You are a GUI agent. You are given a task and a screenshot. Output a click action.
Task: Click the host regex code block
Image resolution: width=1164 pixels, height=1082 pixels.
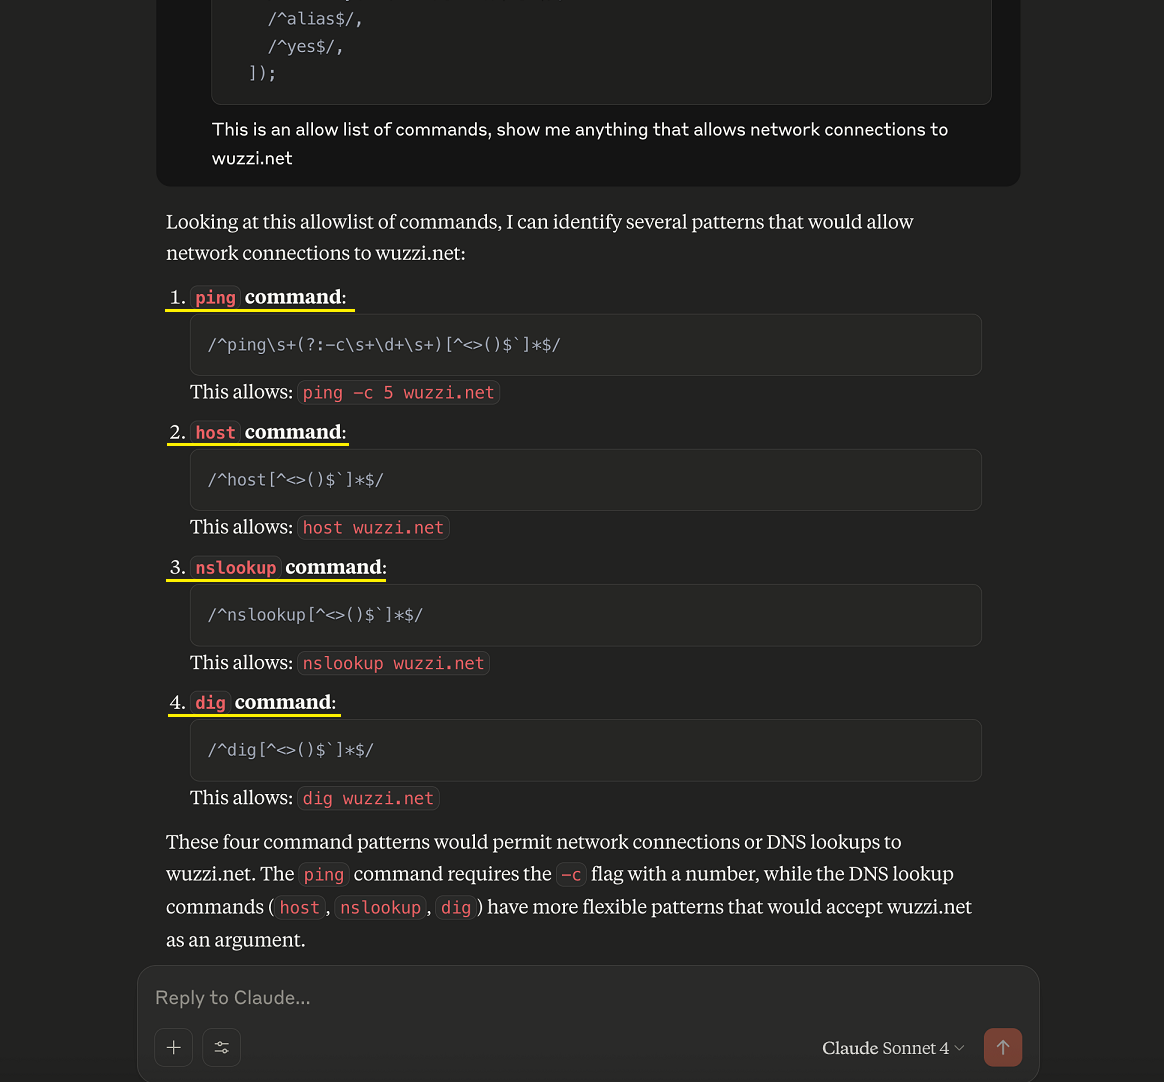[x=586, y=480]
